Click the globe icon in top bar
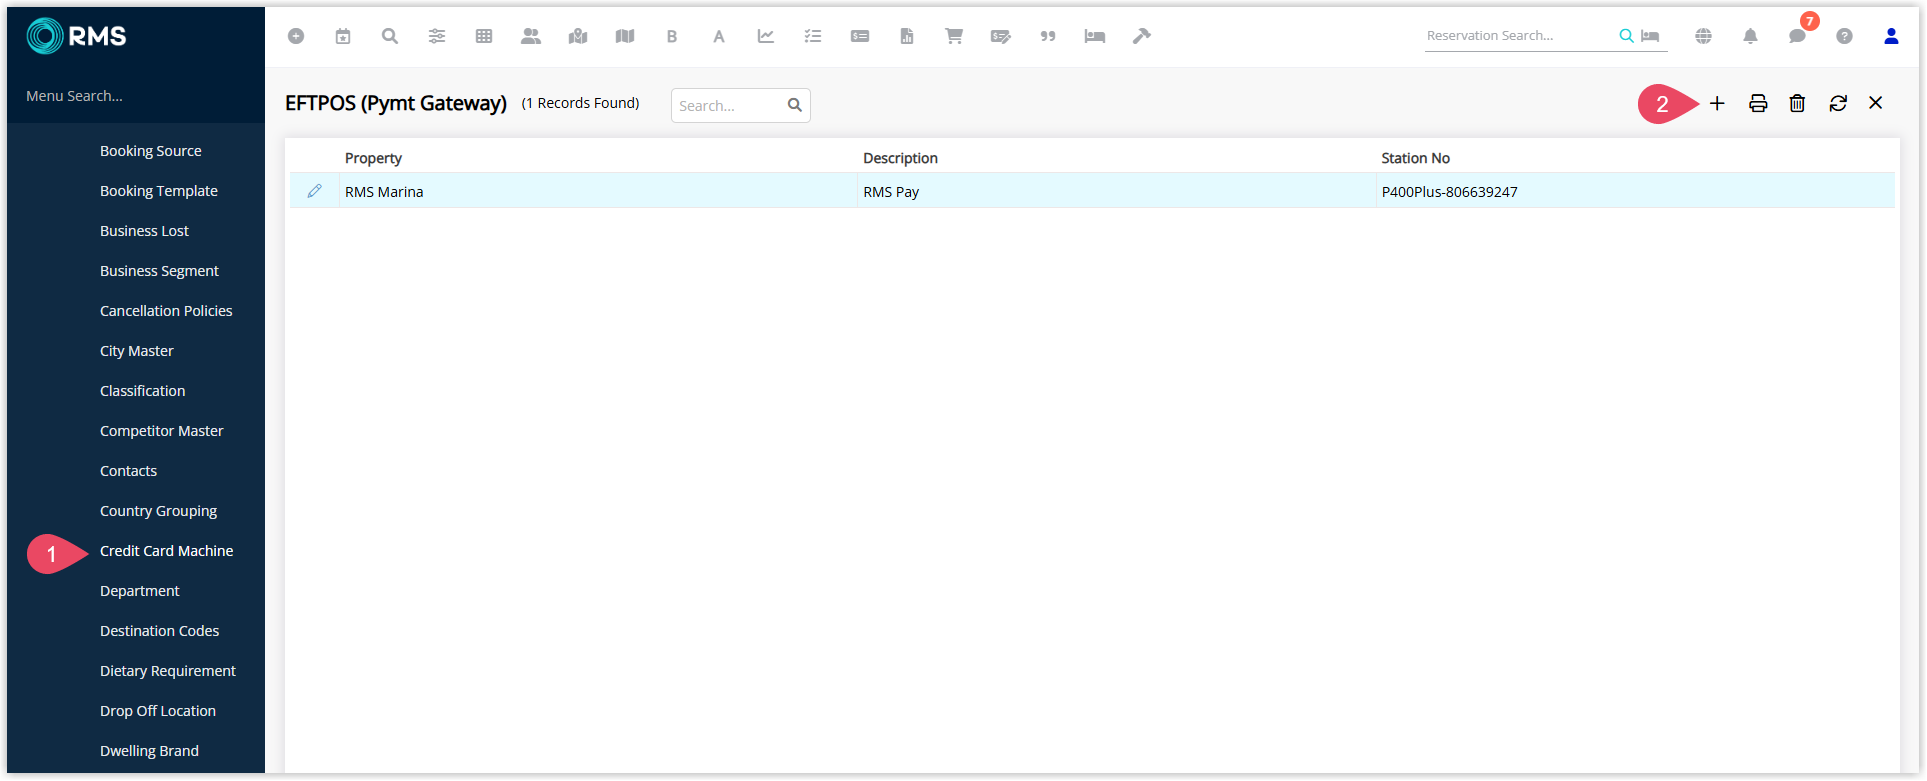 coord(1703,36)
